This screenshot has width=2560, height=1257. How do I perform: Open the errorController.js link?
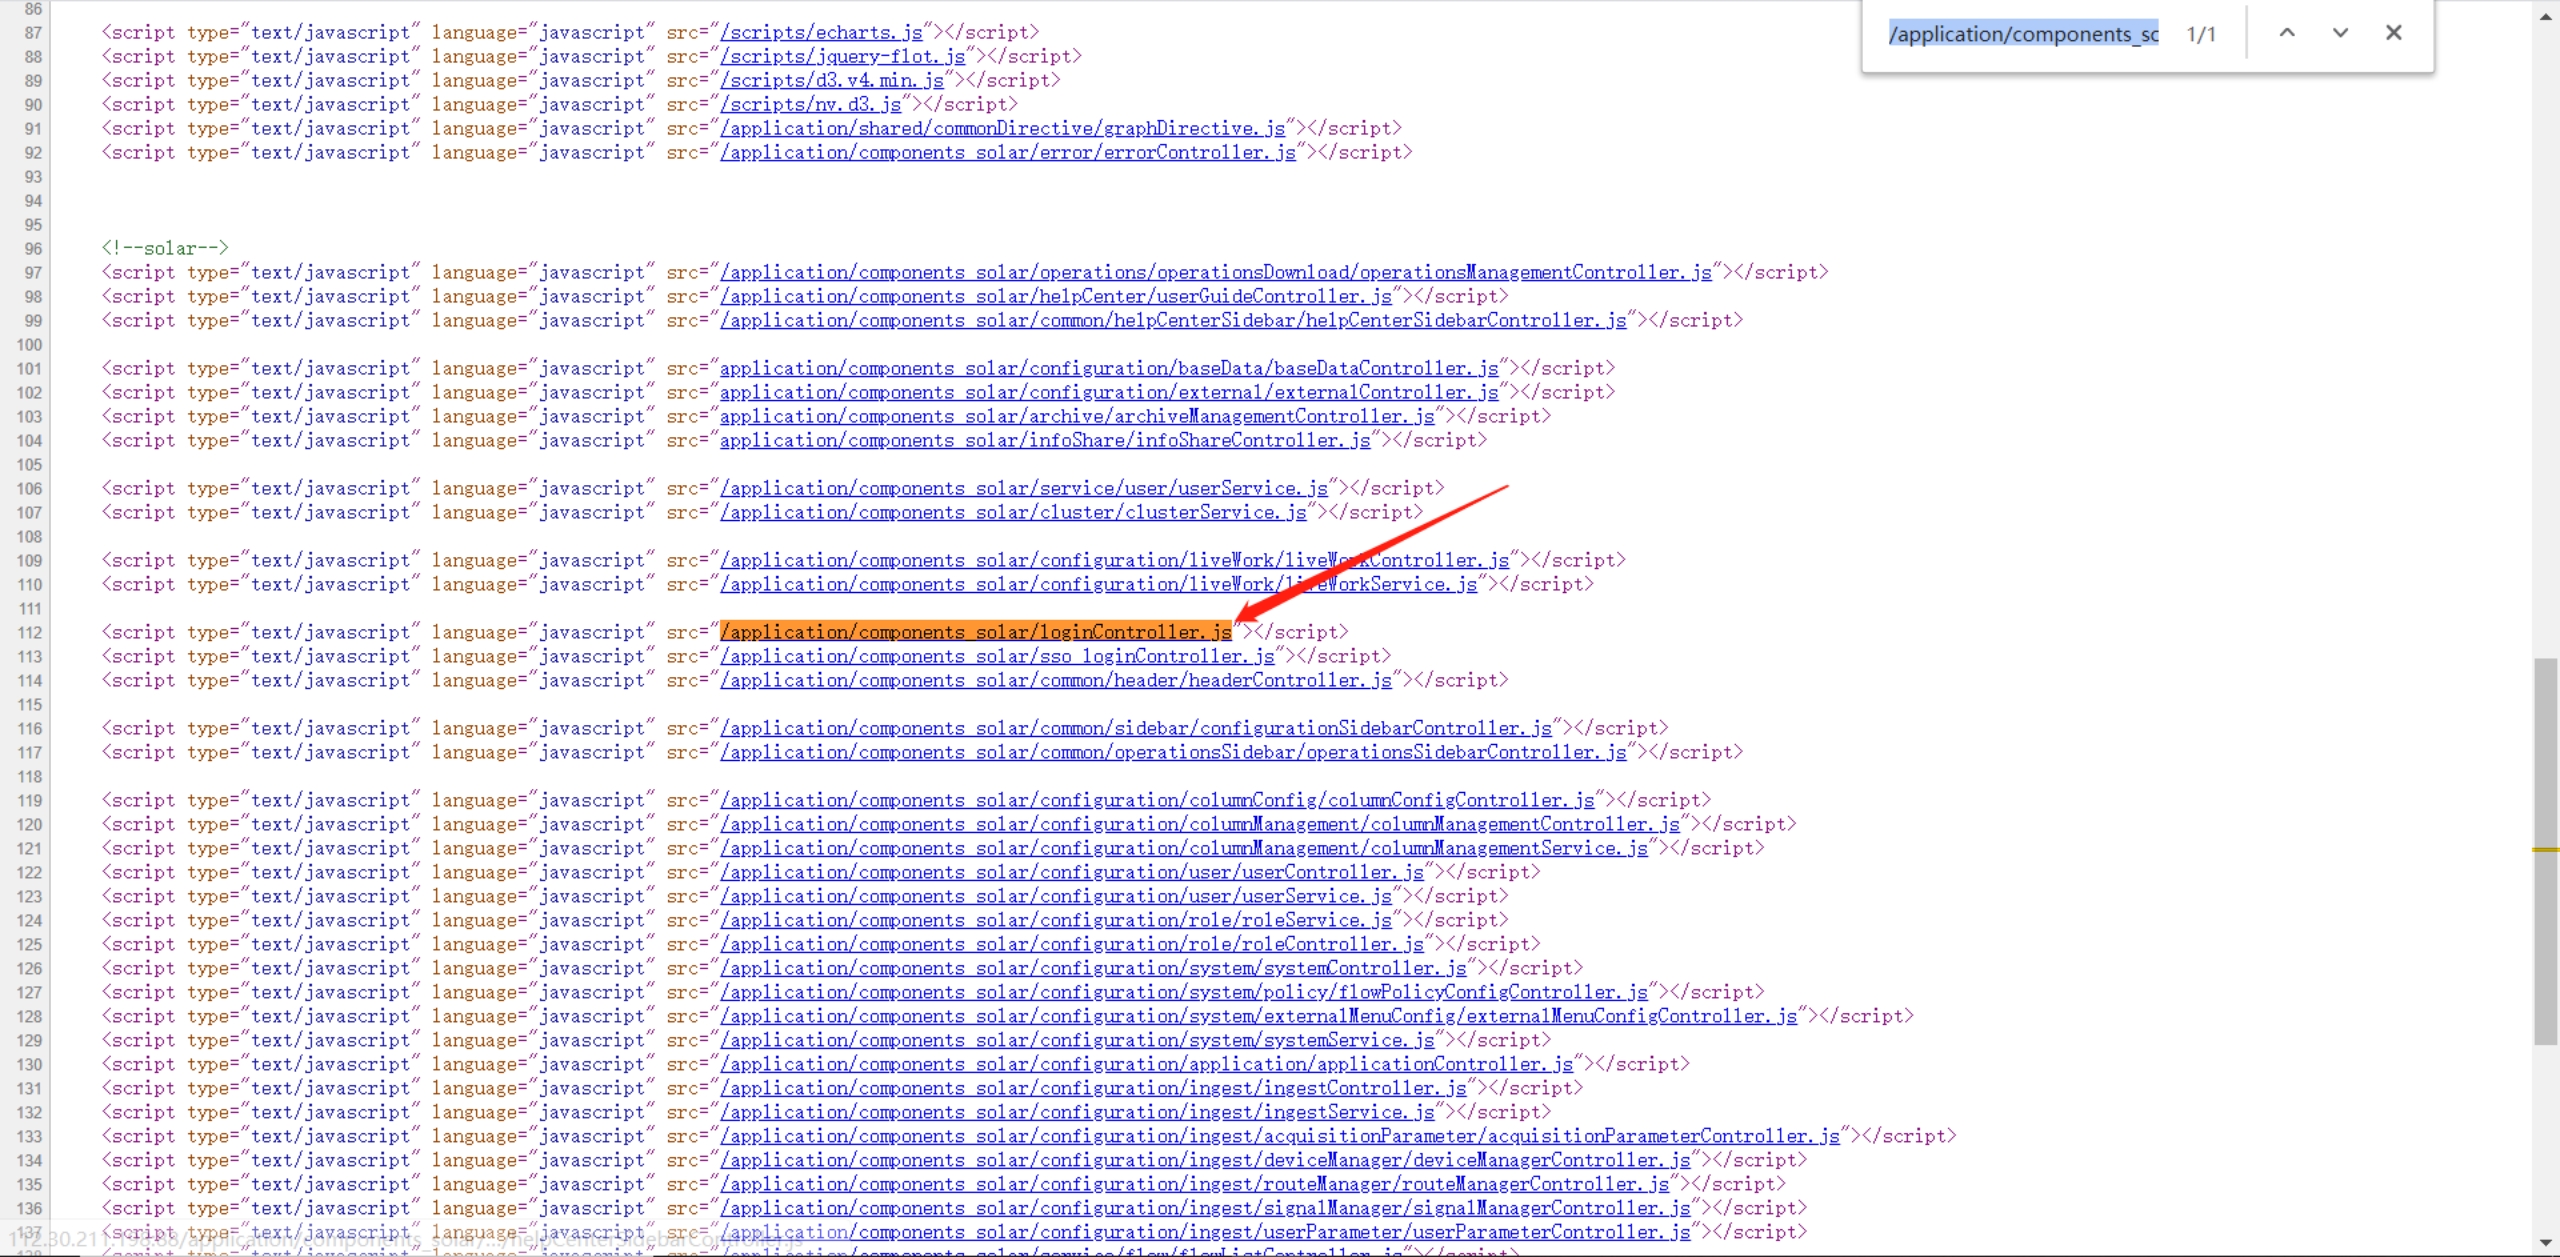pos(1007,152)
